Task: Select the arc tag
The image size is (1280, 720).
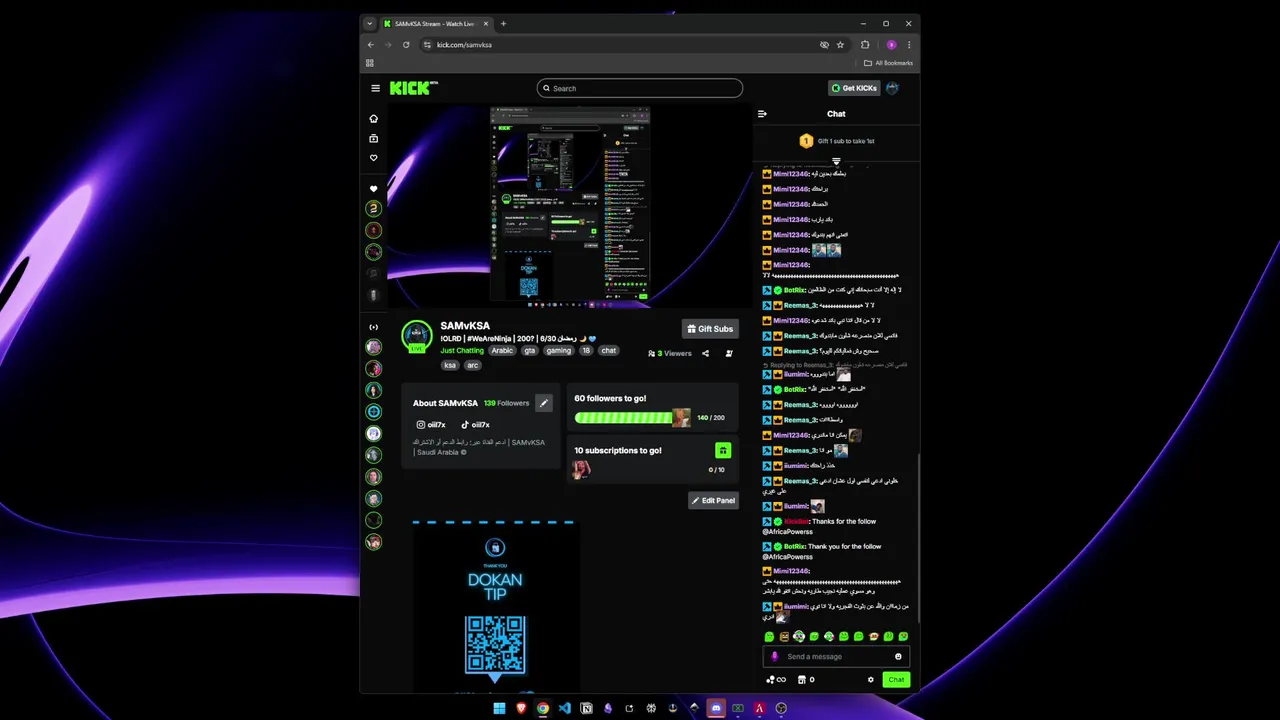Action: [472, 365]
